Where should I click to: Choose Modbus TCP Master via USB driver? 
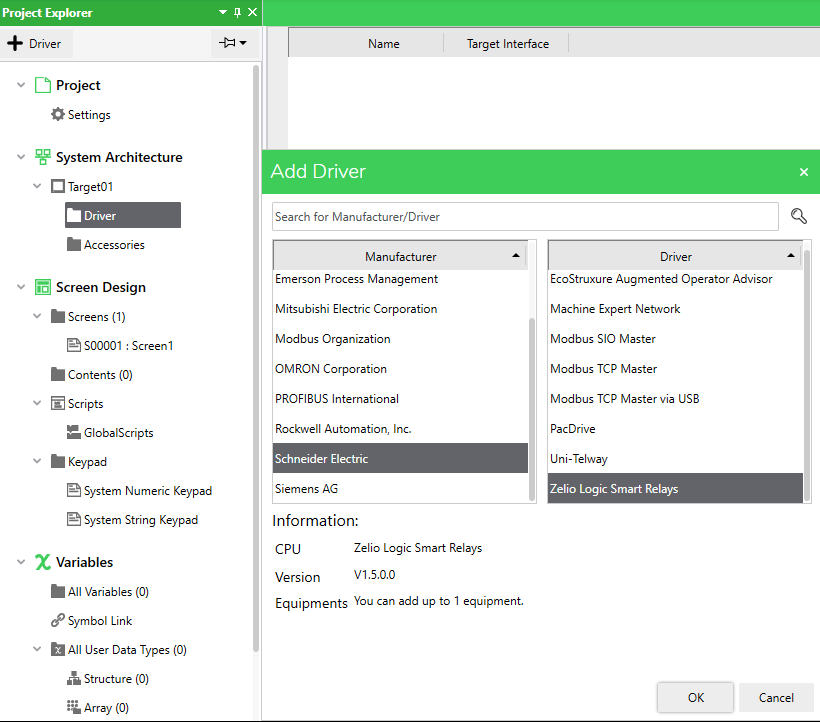[675, 398]
